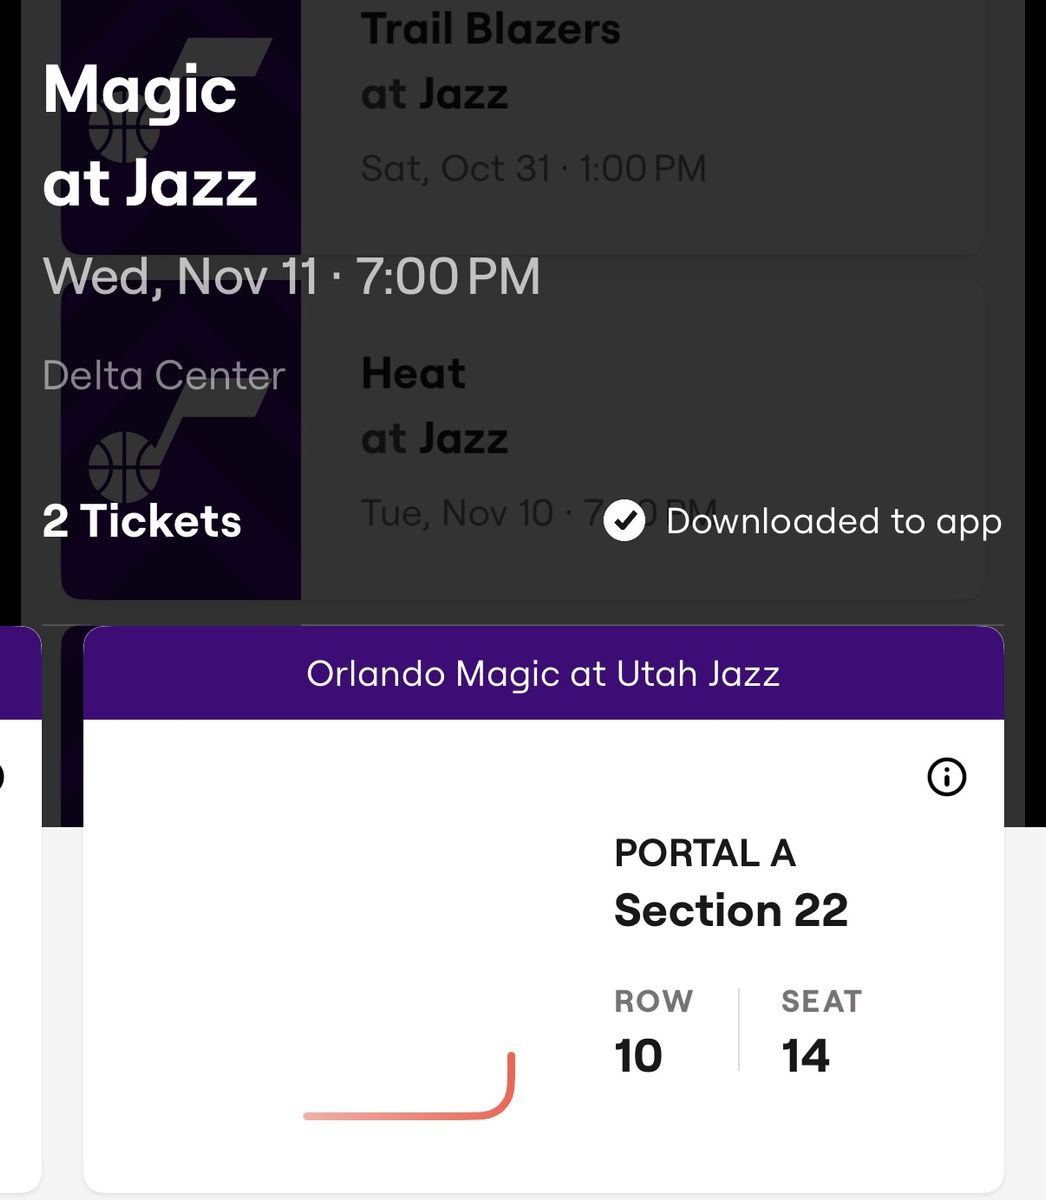Screen dimensions: 1046x1200
Task: Tap the Downloaded to app checkmark icon
Action: click(625, 521)
